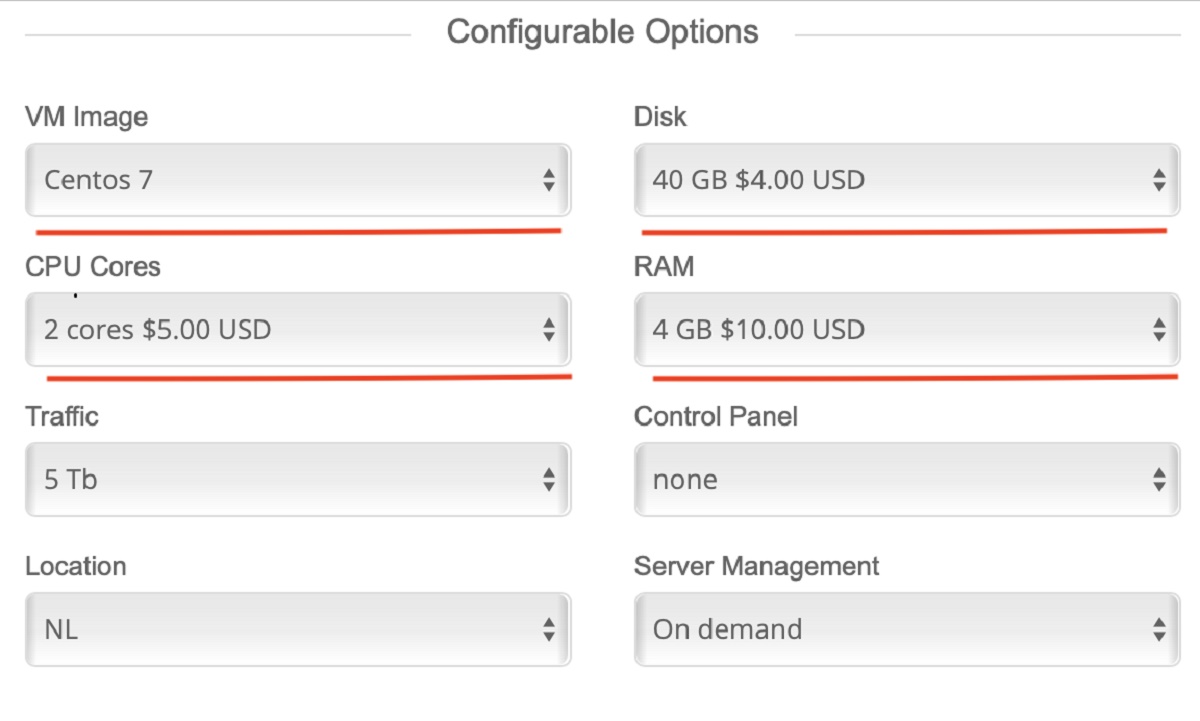Open the RAM dropdown showing 4 GB
The image size is (1200, 721).
[x=906, y=329]
